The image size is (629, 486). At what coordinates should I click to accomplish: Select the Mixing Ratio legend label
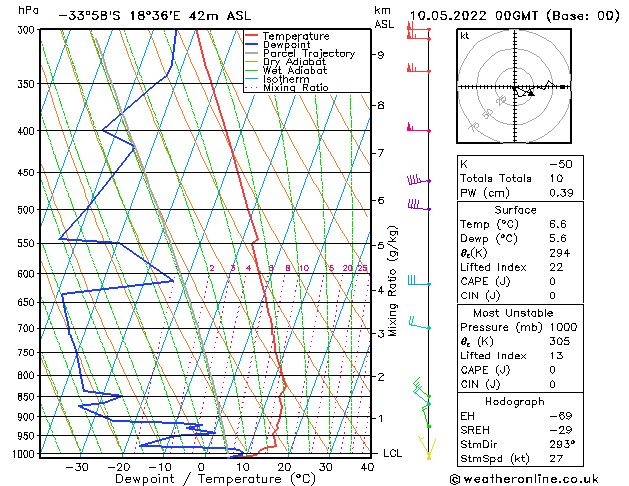(x=296, y=87)
